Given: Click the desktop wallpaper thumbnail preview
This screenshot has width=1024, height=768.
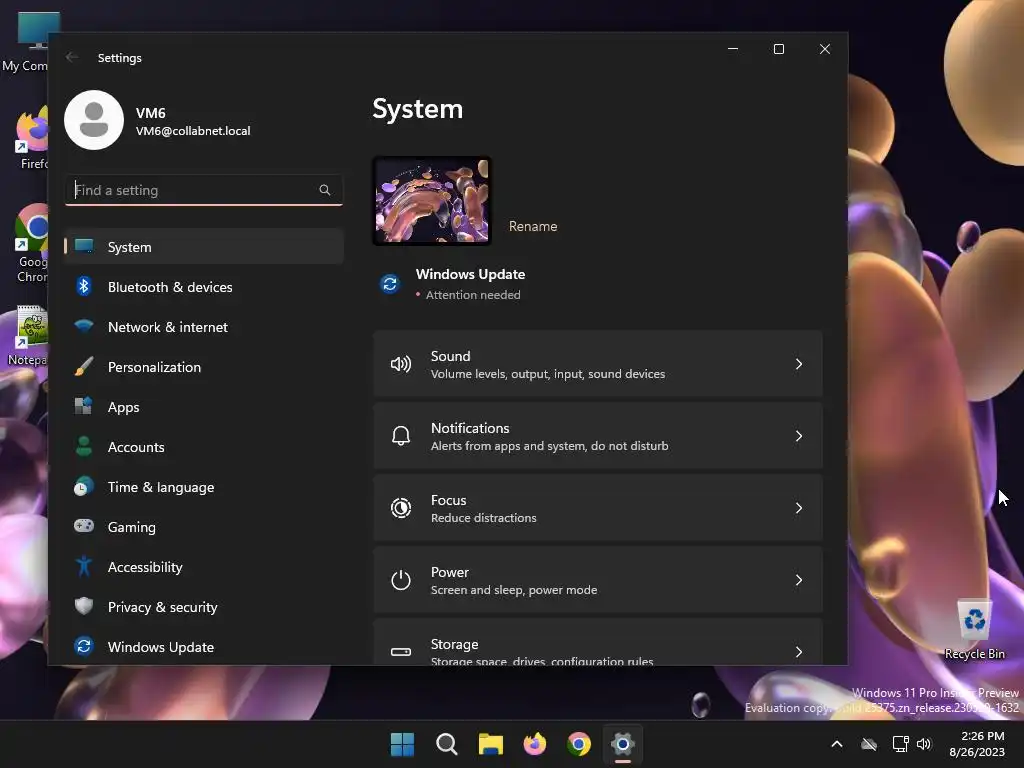Looking at the screenshot, I should (432, 200).
